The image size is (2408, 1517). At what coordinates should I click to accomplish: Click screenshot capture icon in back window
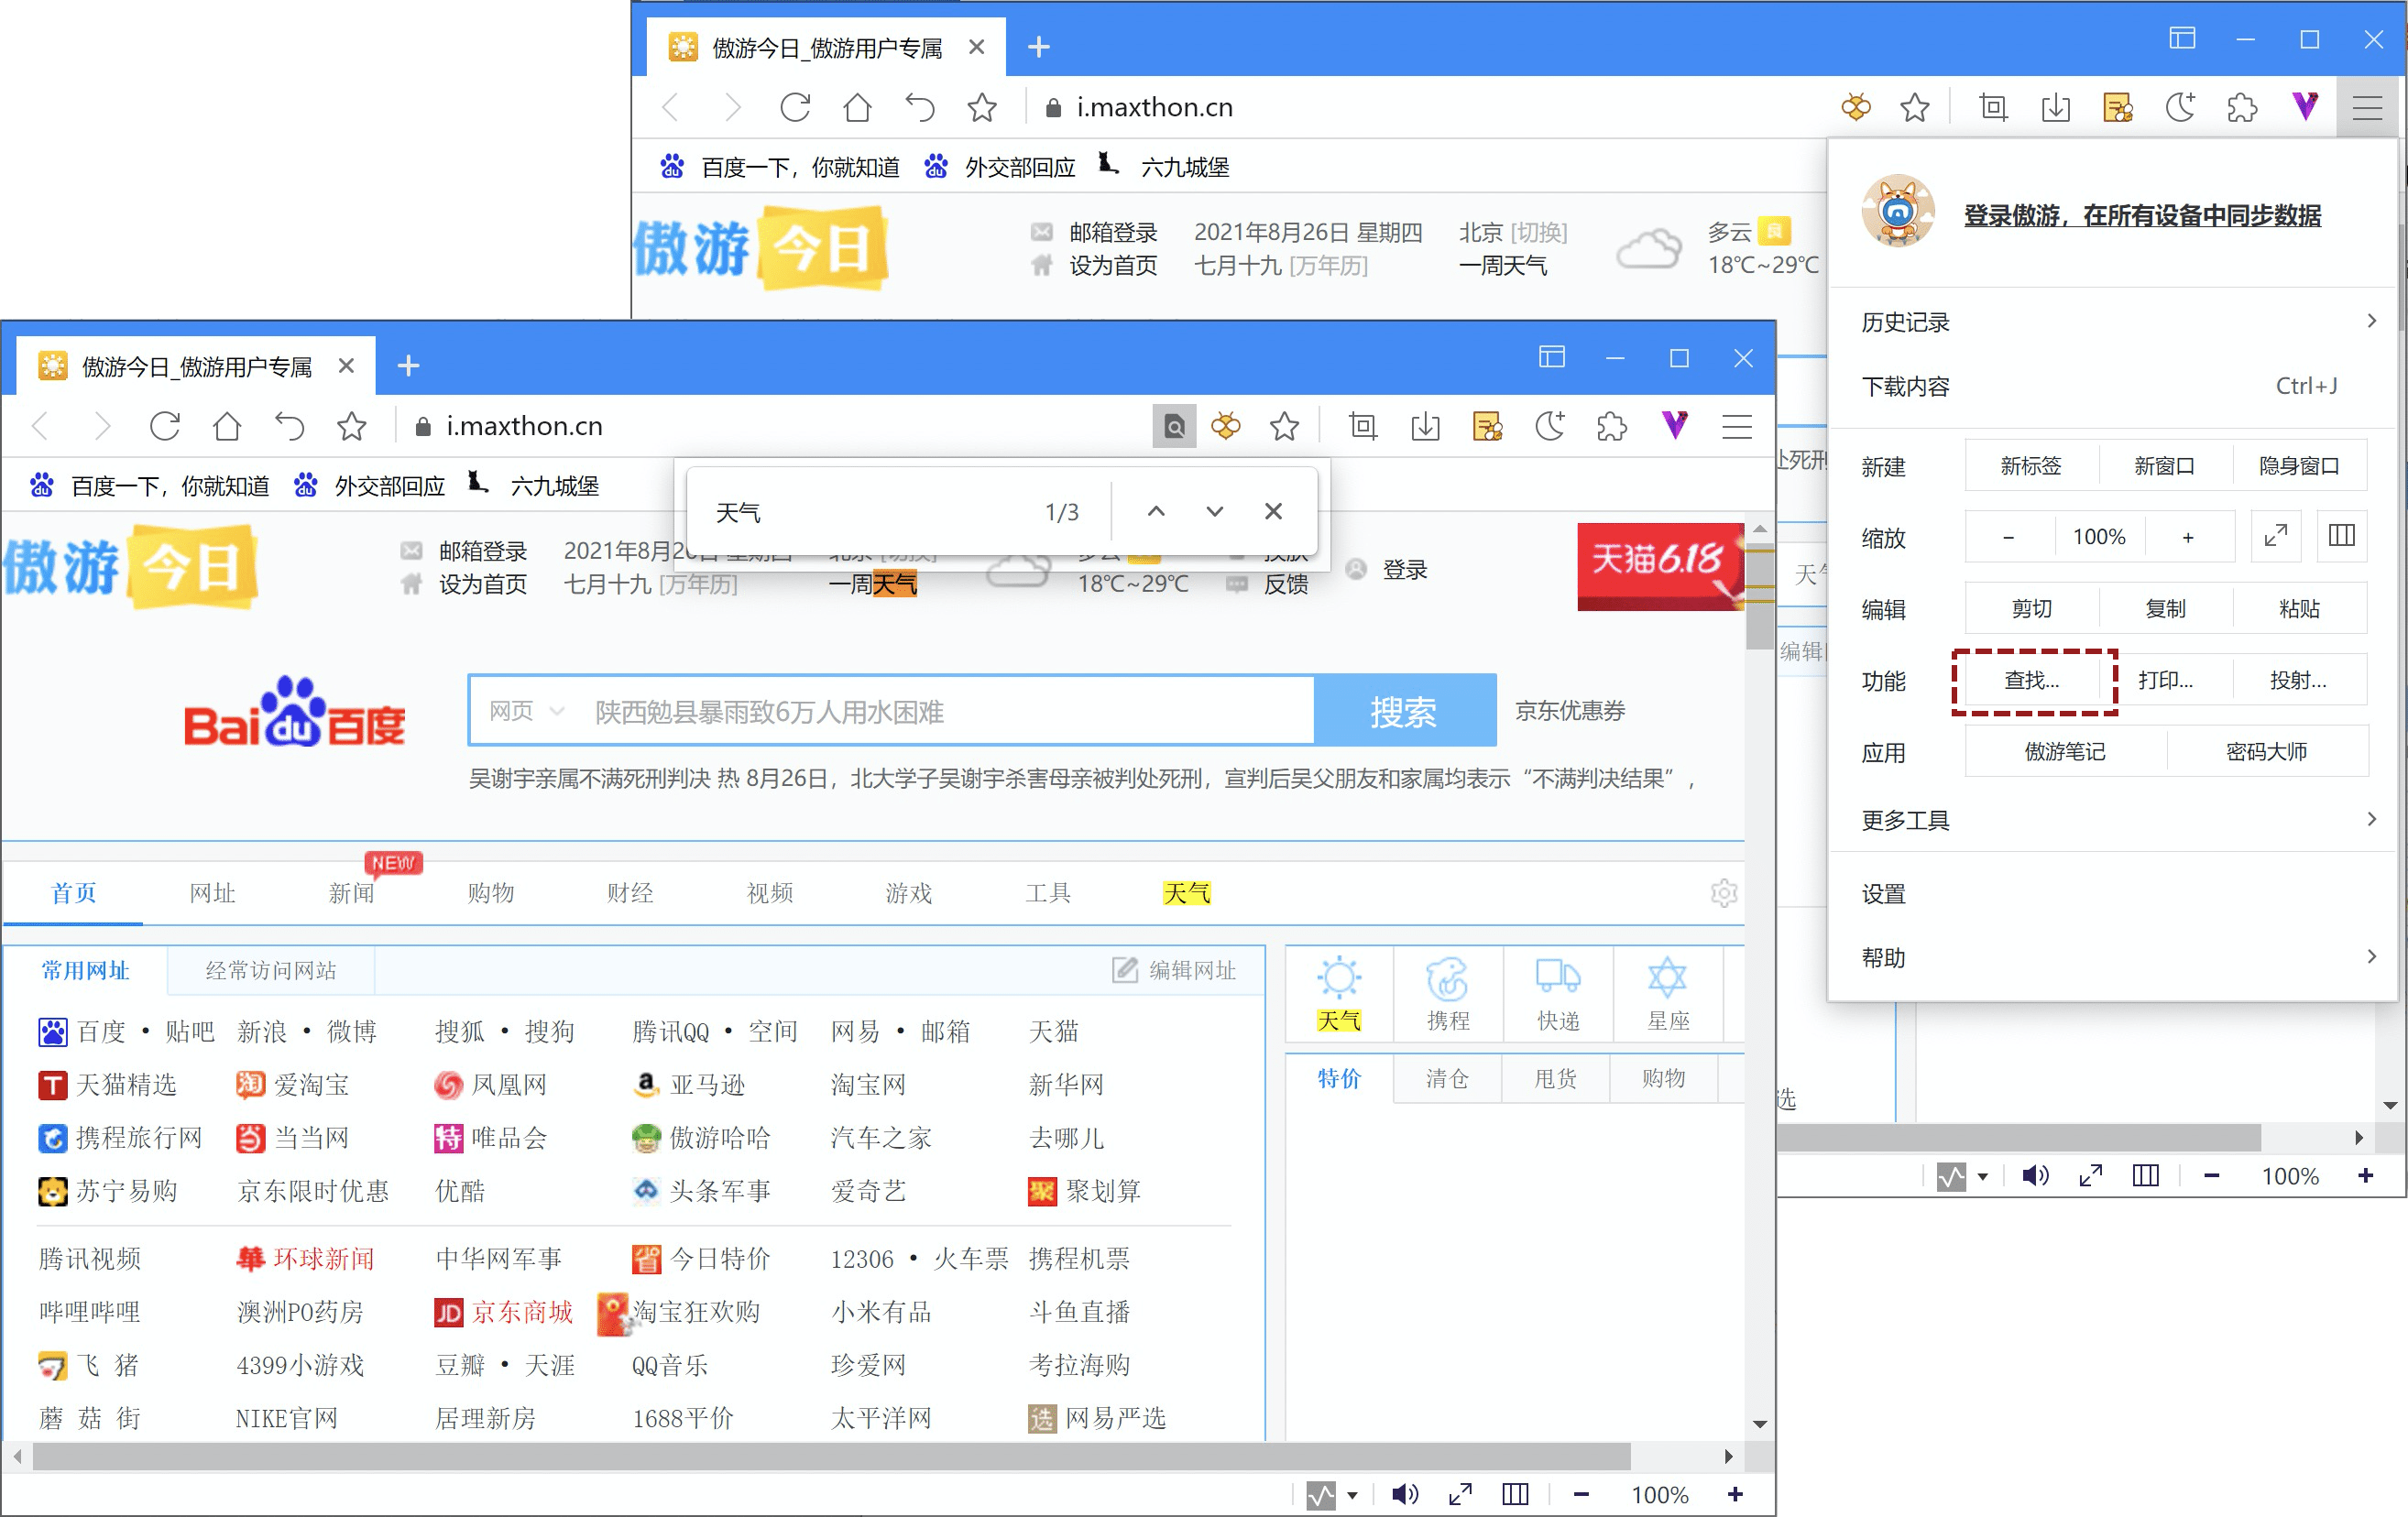point(1993,107)
